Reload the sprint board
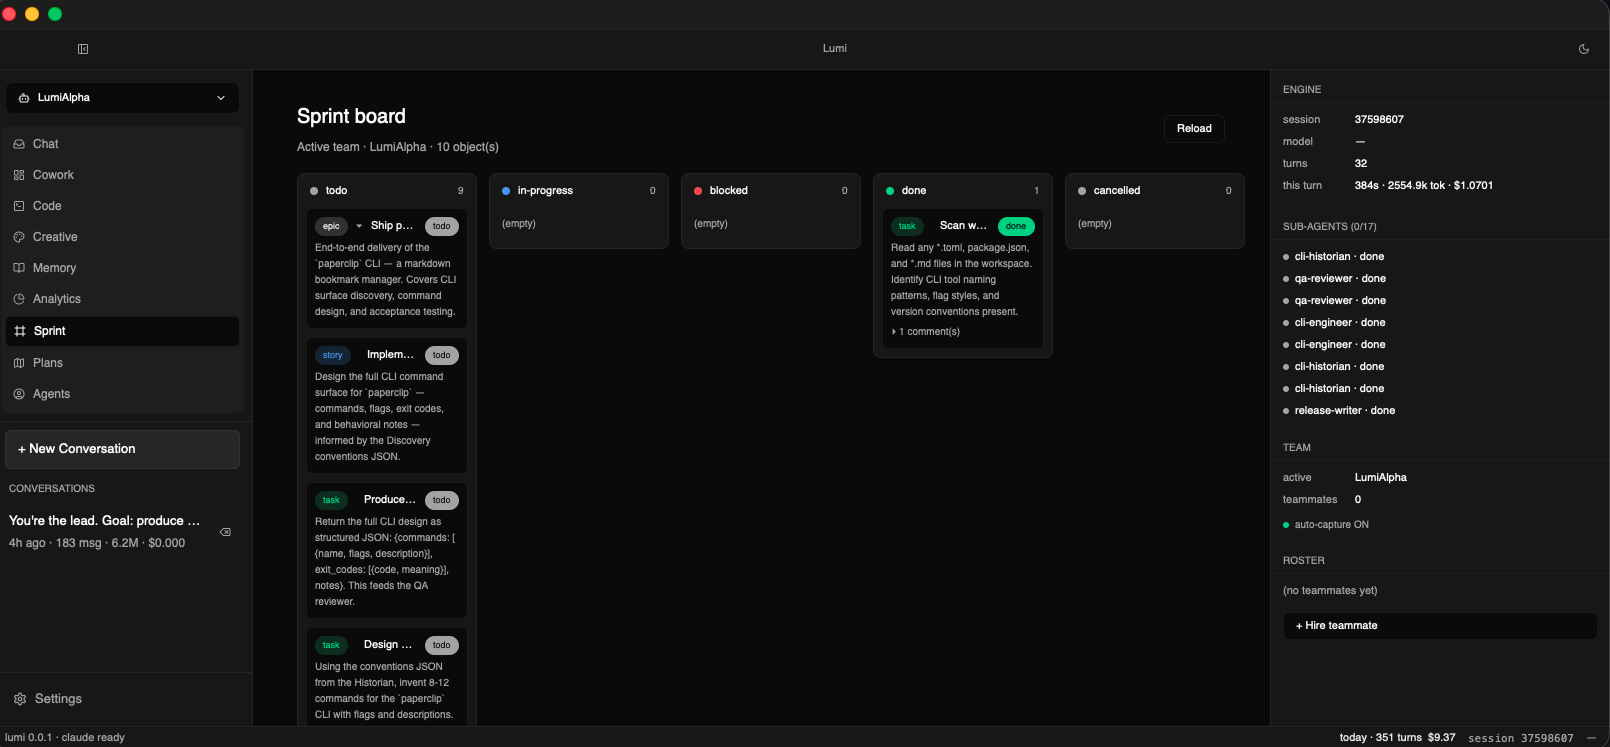The height and width of the screenshot is (747, 1610). point(1194,128)
